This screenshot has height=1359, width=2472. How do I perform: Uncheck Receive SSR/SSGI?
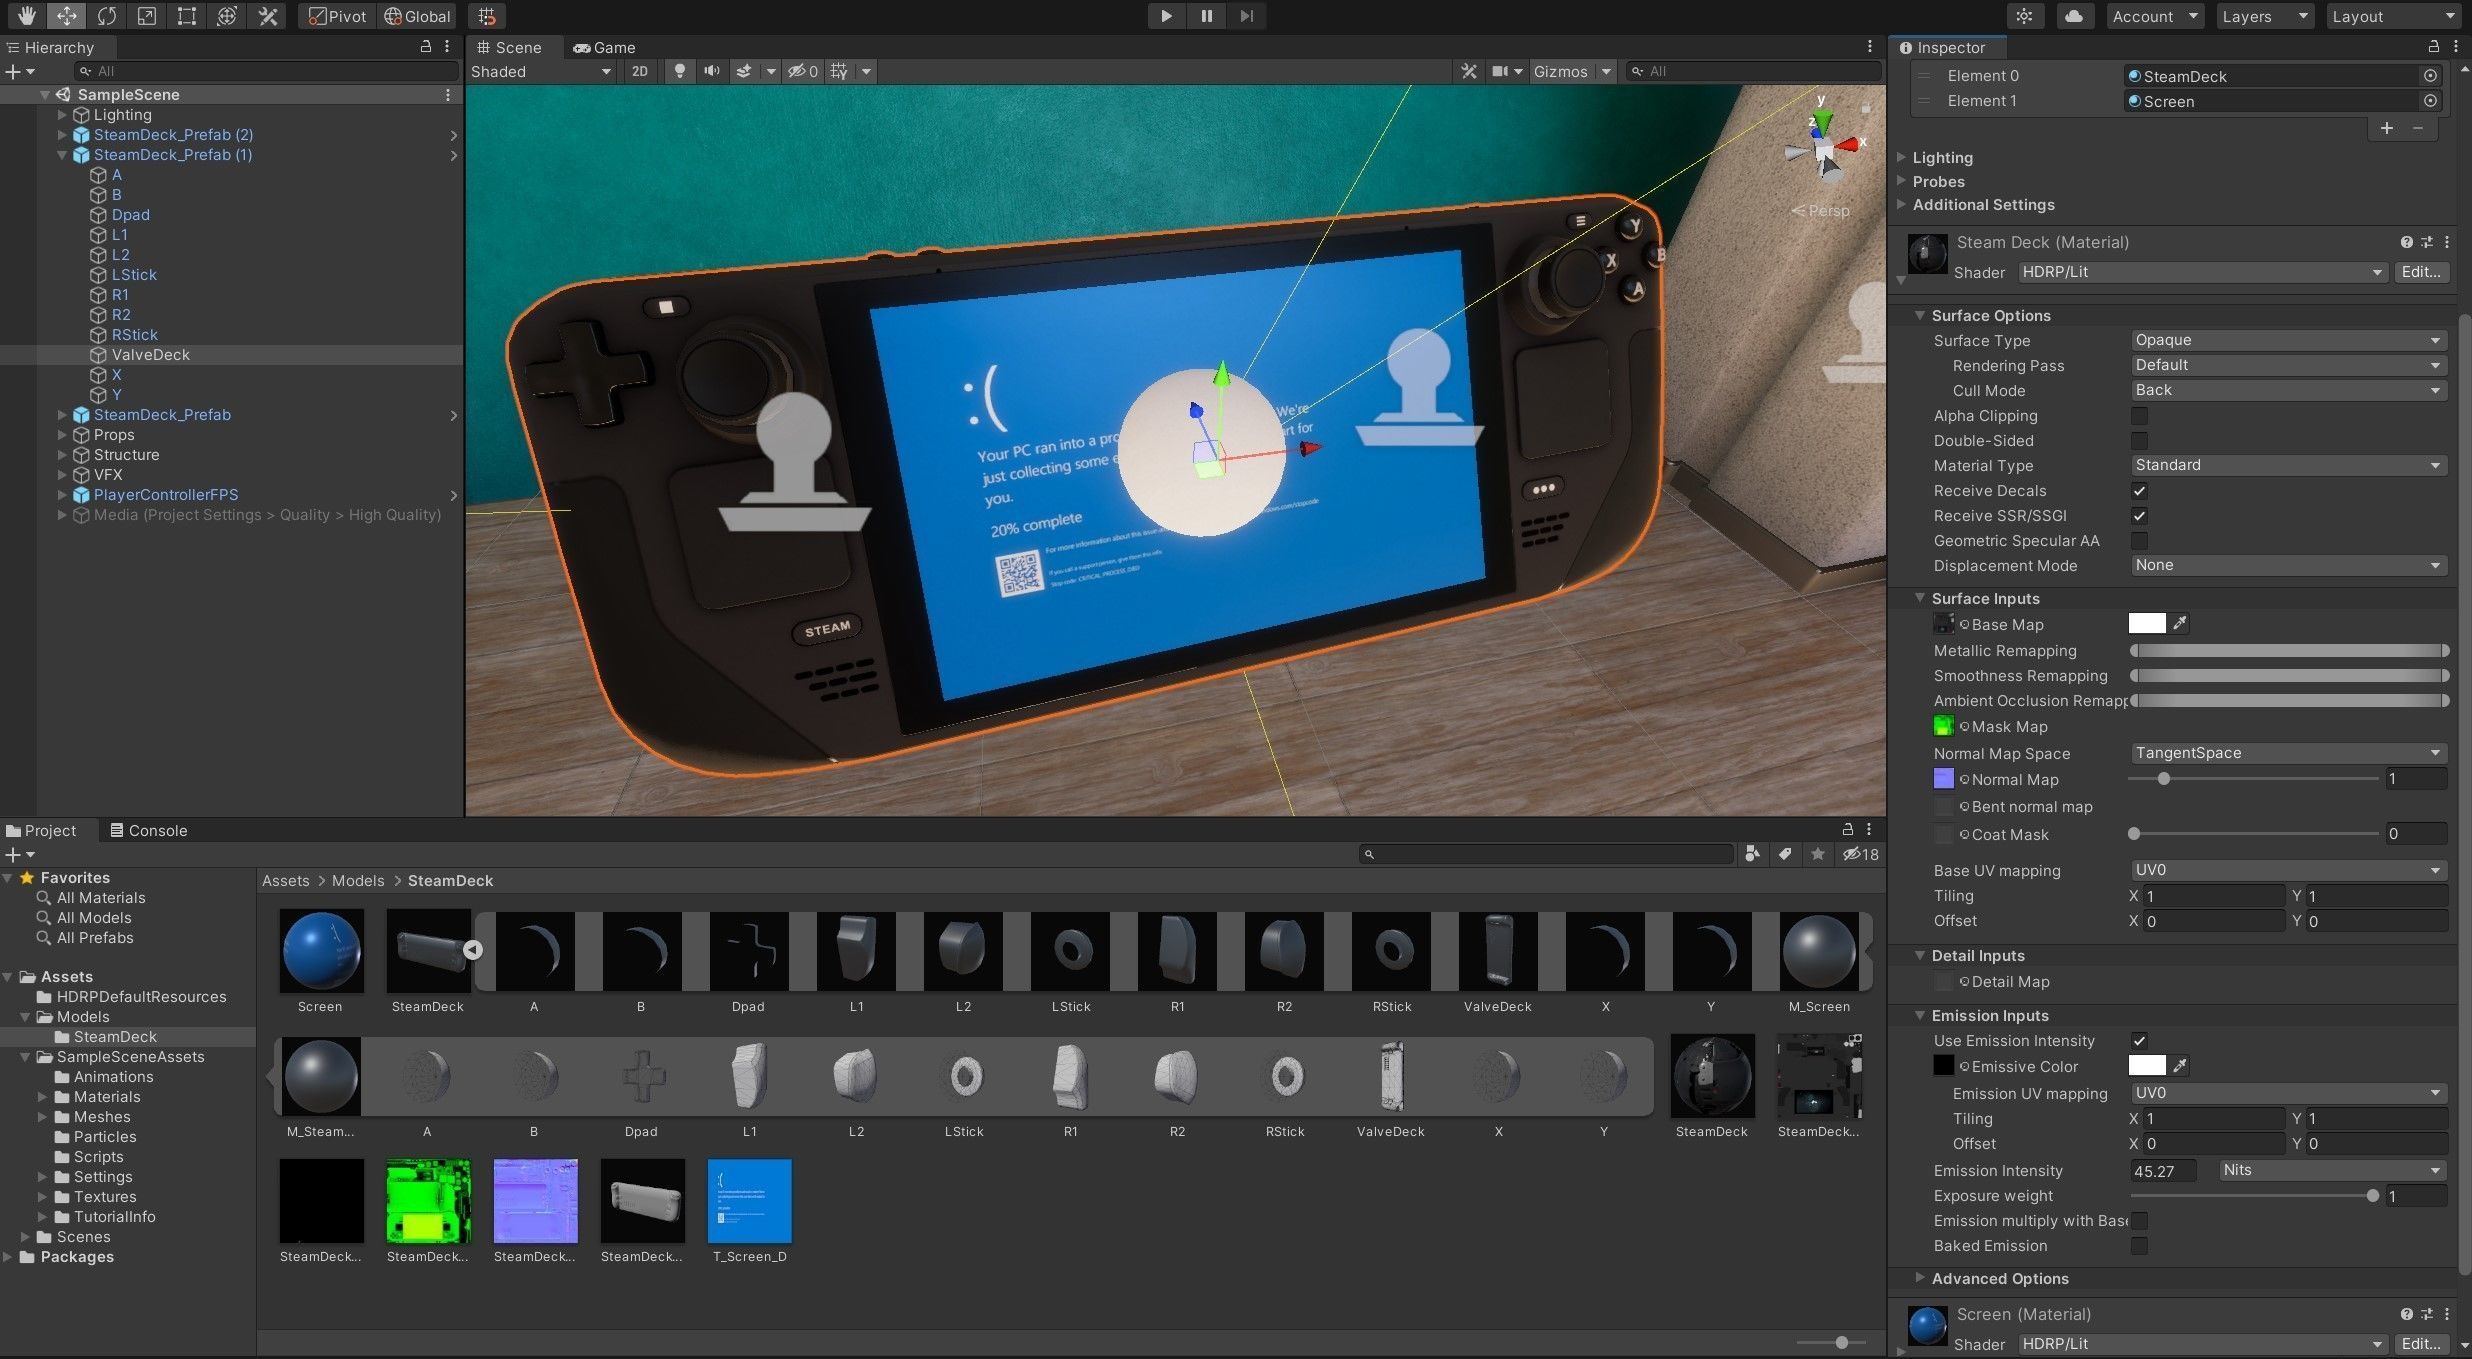click(x=2139, y=516)
